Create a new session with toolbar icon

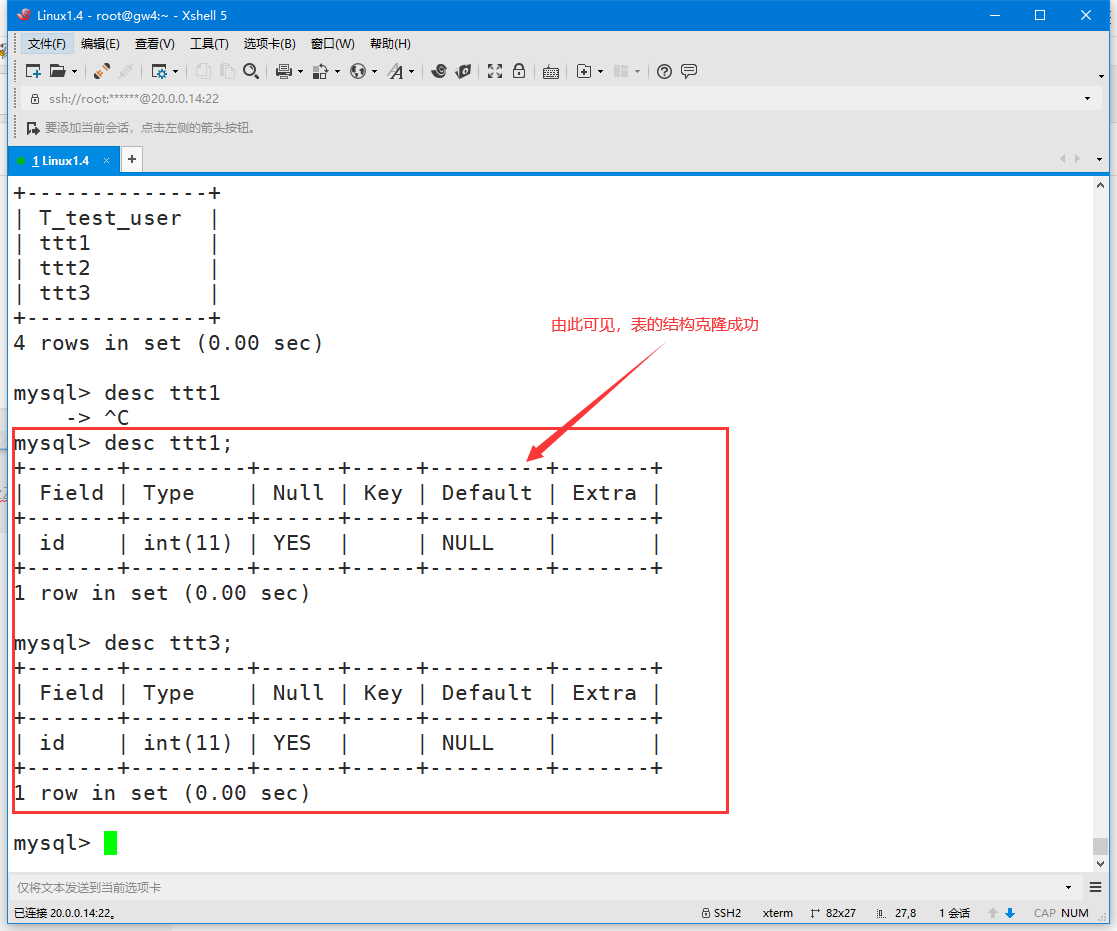pos(33,71)
